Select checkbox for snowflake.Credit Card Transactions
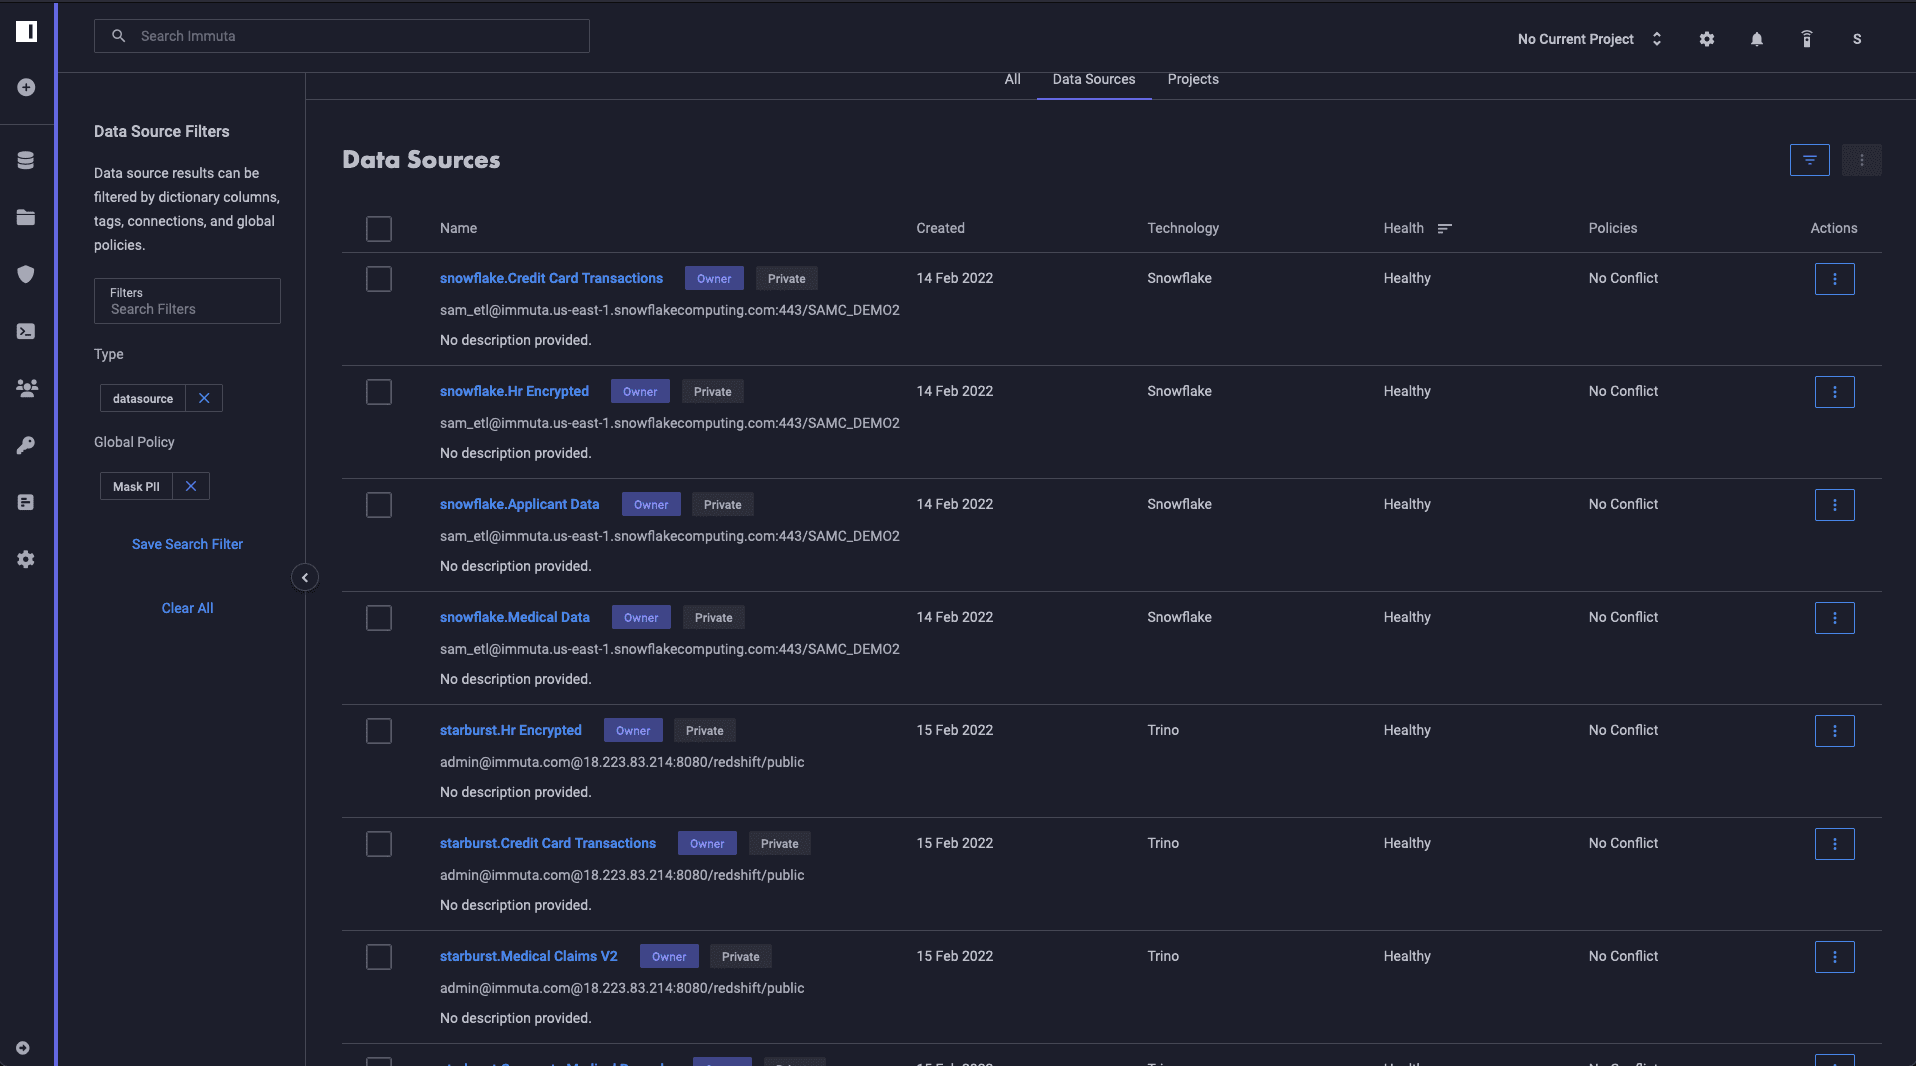 click(379, 279)
